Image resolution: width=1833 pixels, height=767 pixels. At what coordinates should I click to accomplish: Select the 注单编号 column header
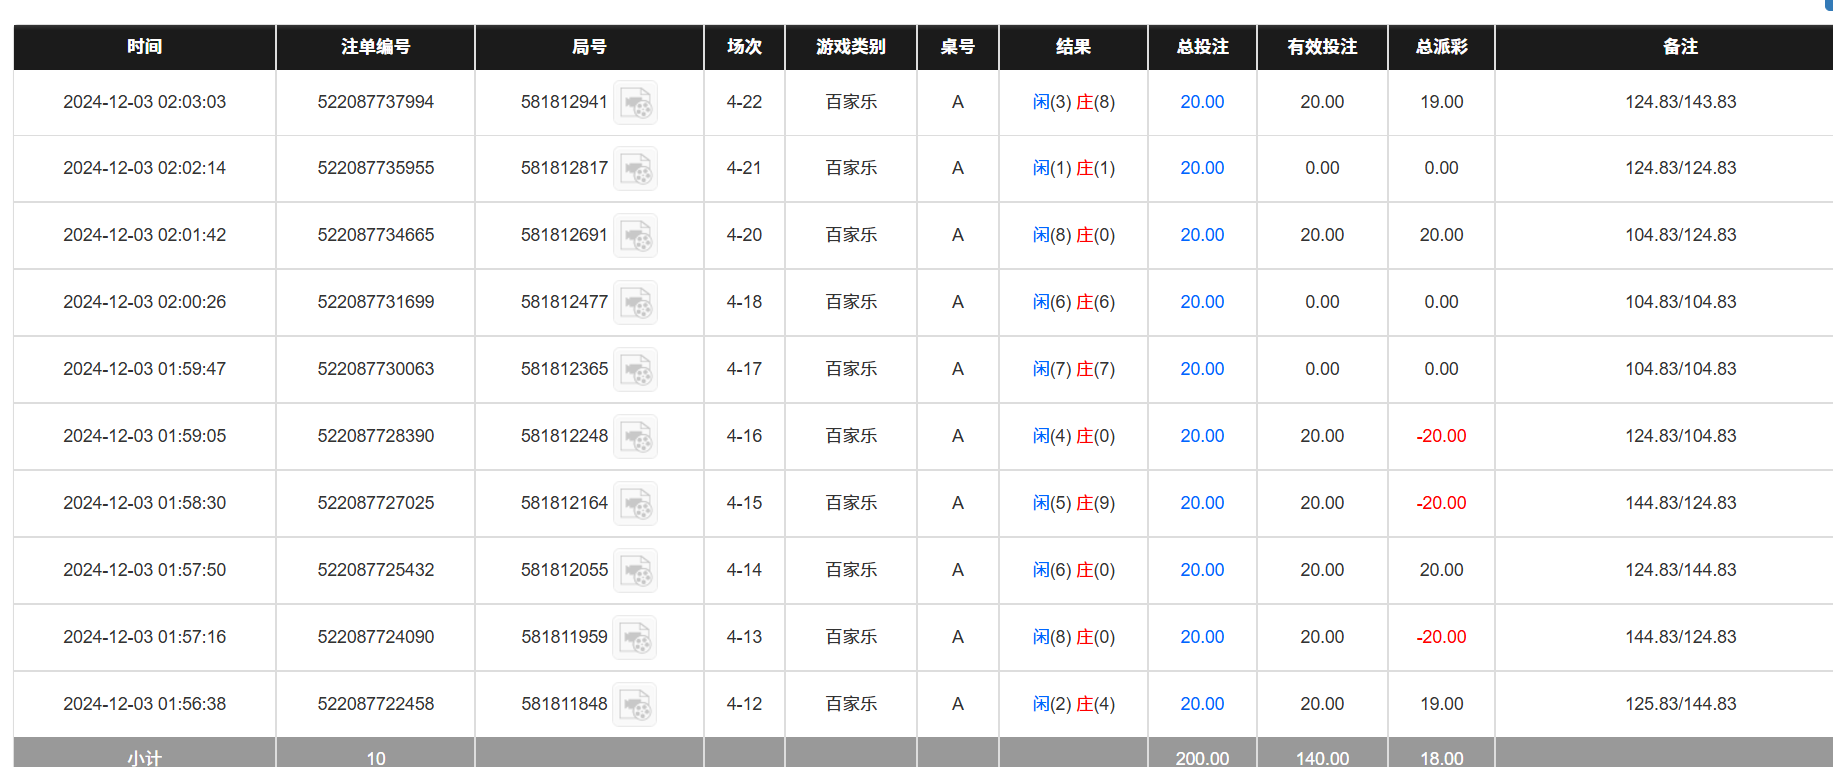[375, 47]
